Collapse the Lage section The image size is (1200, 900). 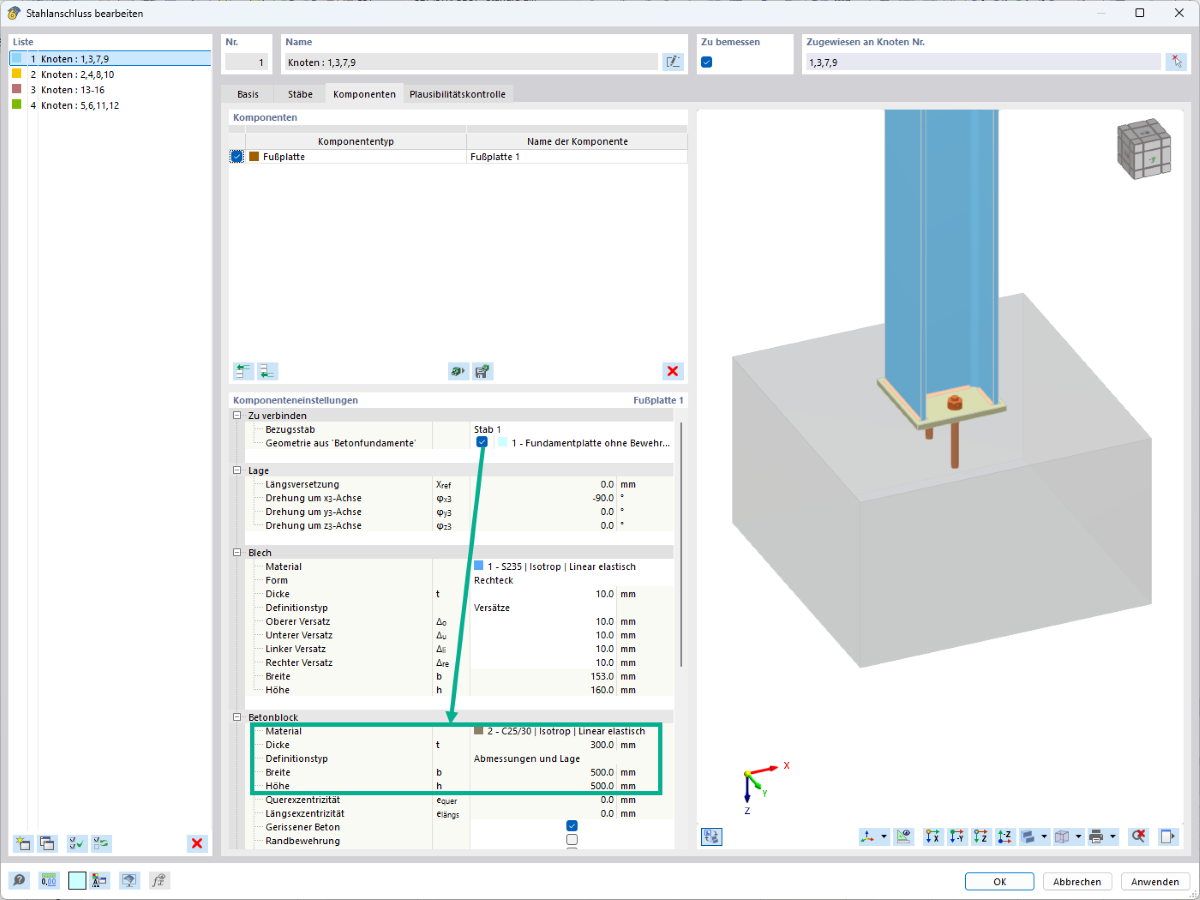pyautogui.click(x=237, y=470)
